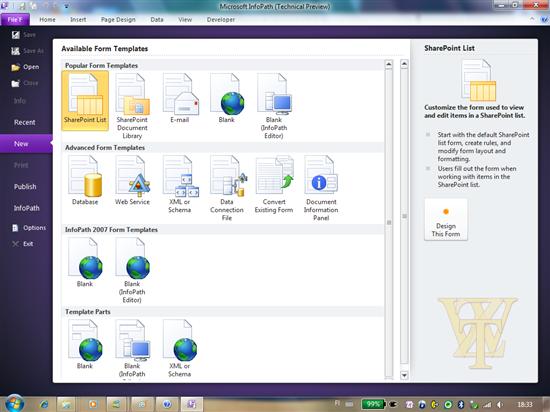Viewport: 550px width, 412px height.
Task: Open the File tab
Action: pos(15,19)
